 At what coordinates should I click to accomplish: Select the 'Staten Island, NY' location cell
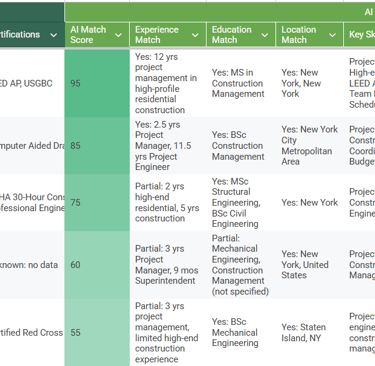pos(310,332)
